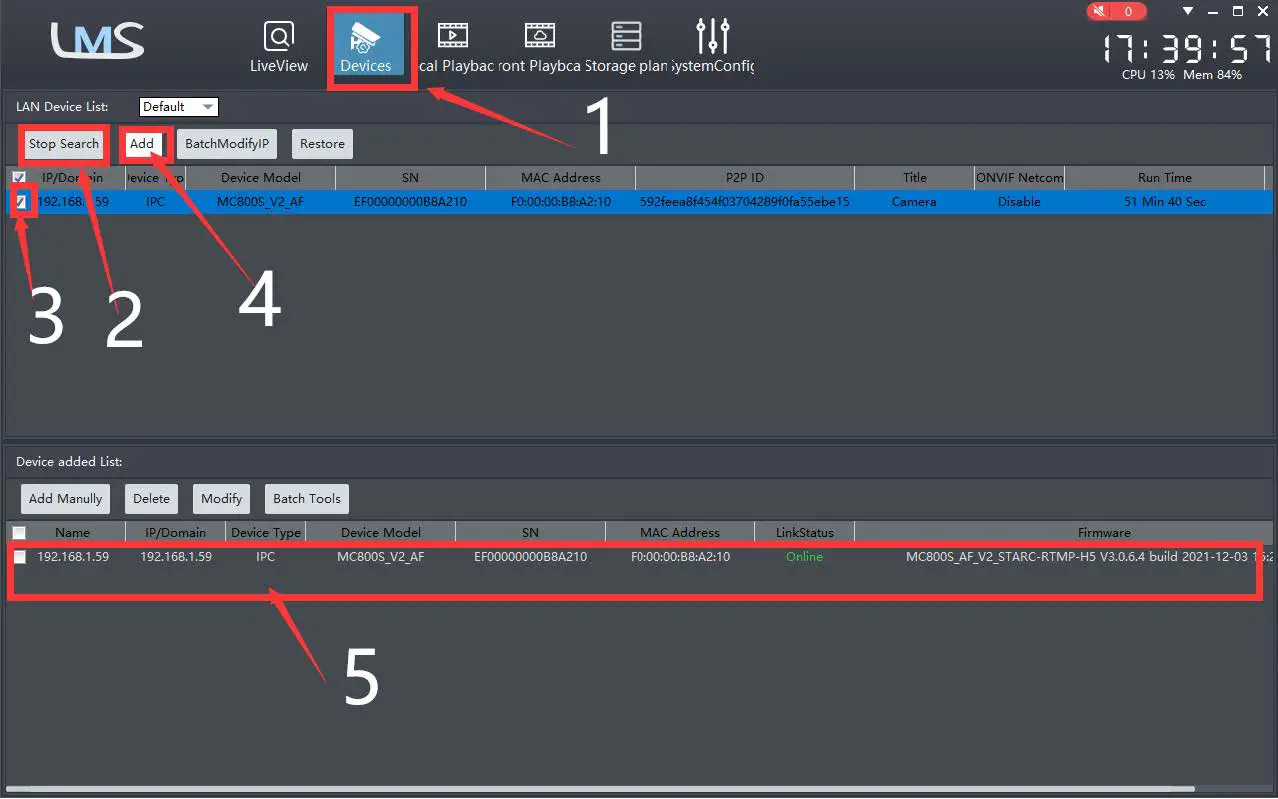Click the 17:39:57 clock display
The image size is (1278, 799).
coord(1186,48)
